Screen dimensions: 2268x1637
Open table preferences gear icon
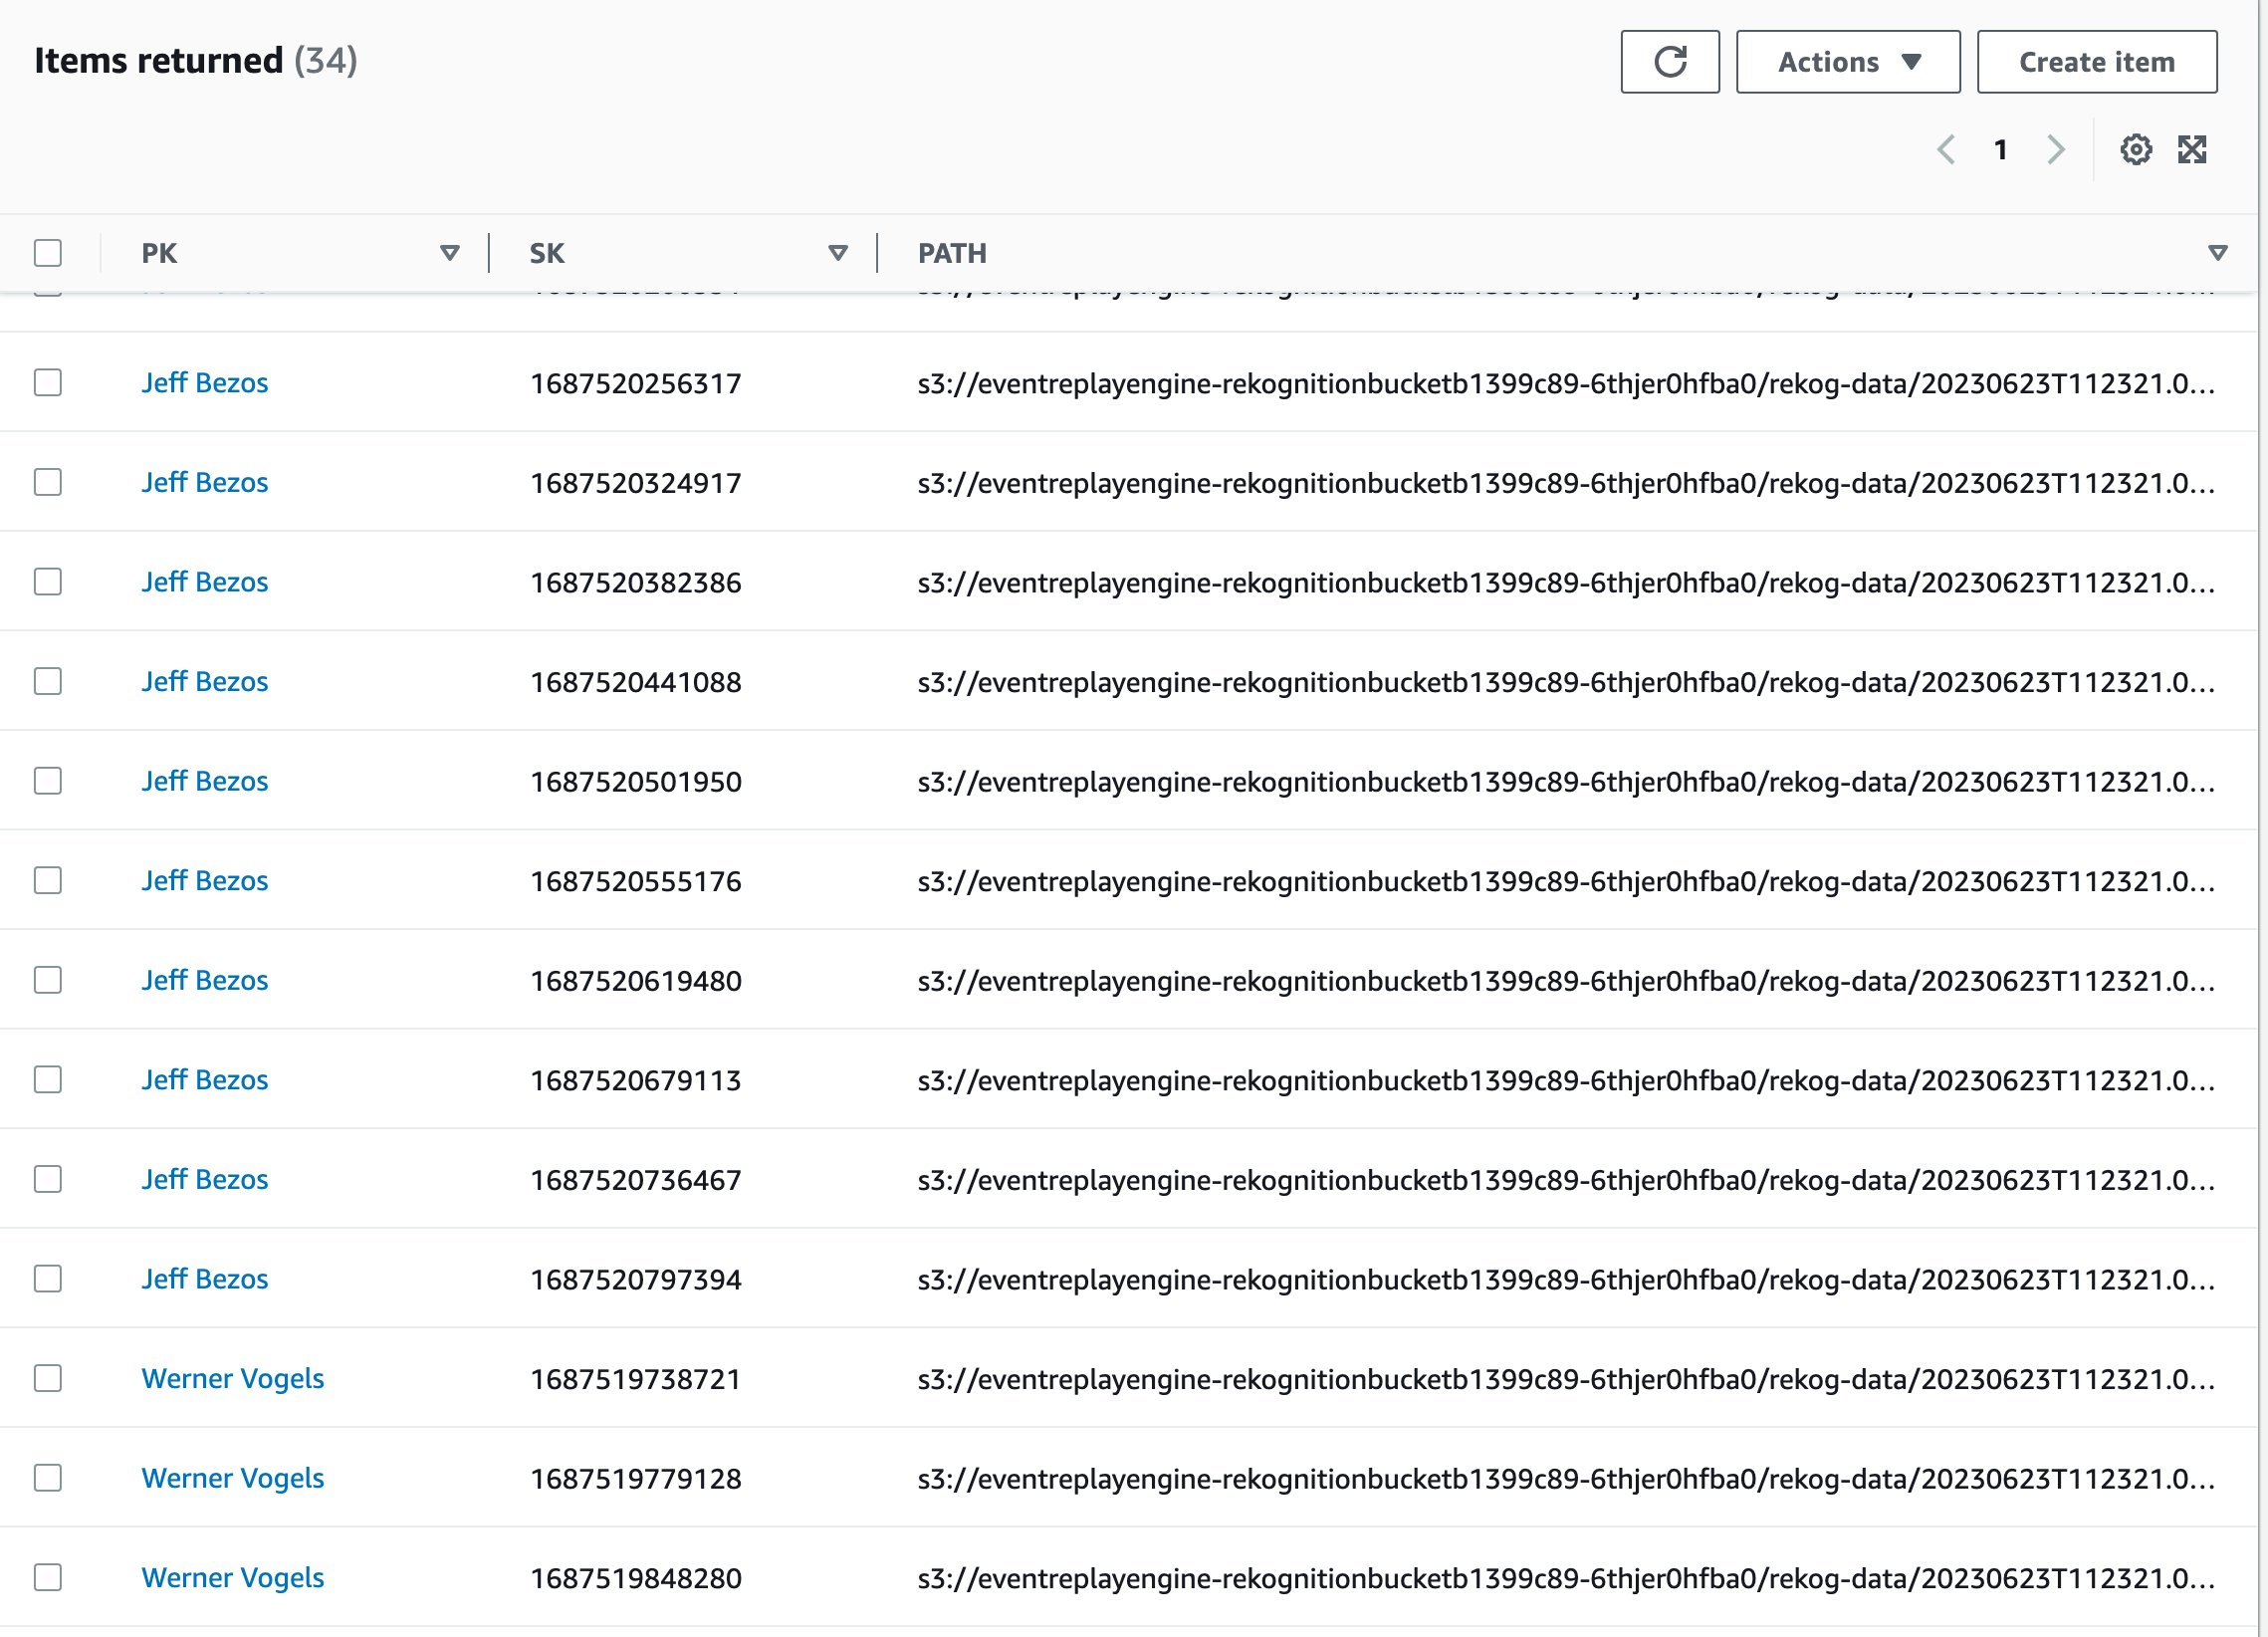click(2135, 150)
